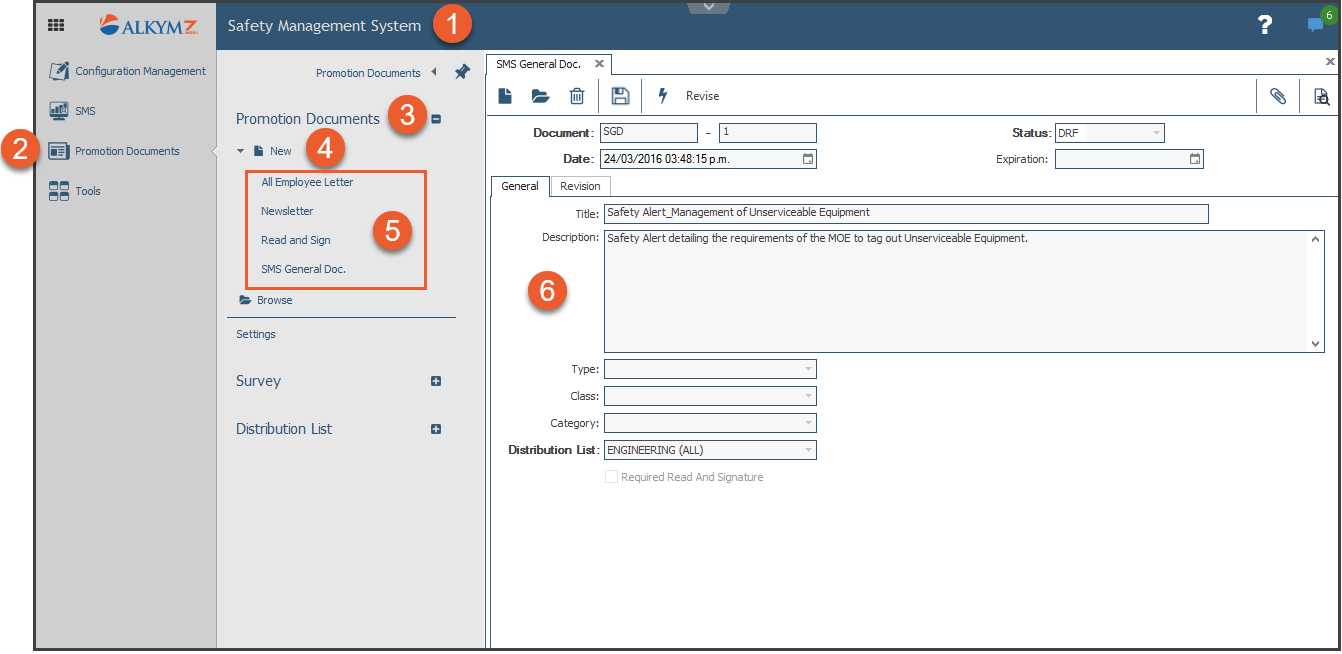The width and height of the screenshot is (1342, 654).
Task: Click the Delete trash toolbar icon
Action: [577, 96]
